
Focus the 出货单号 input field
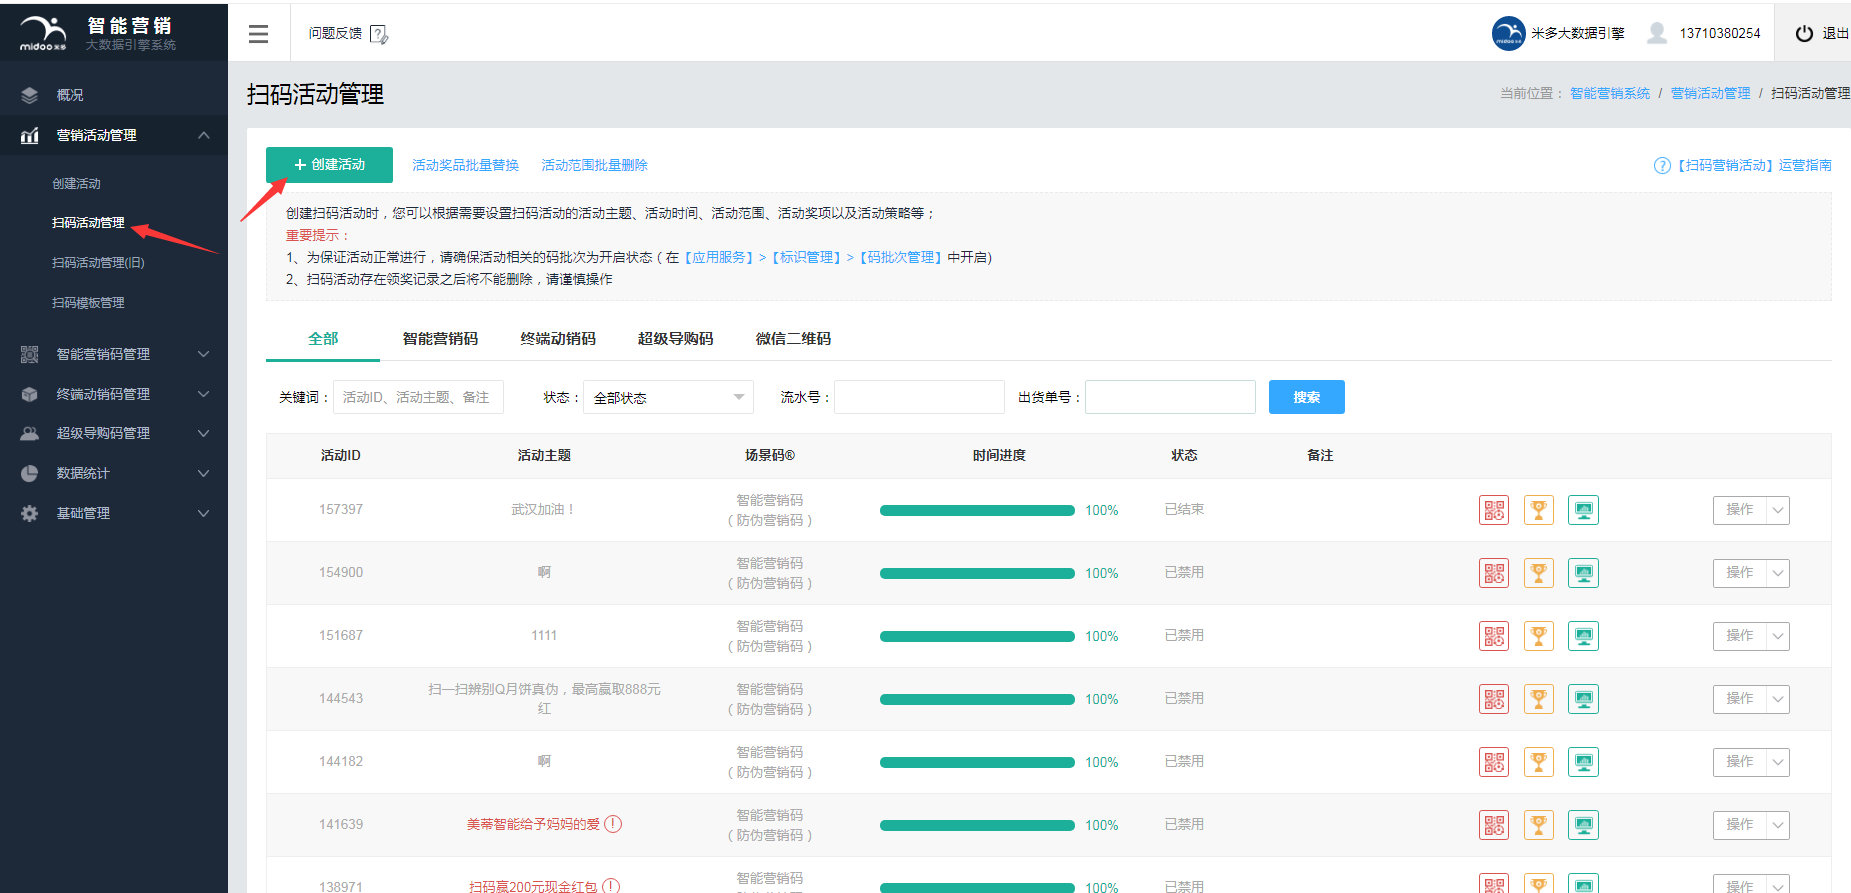click(x=1170, y=397)
